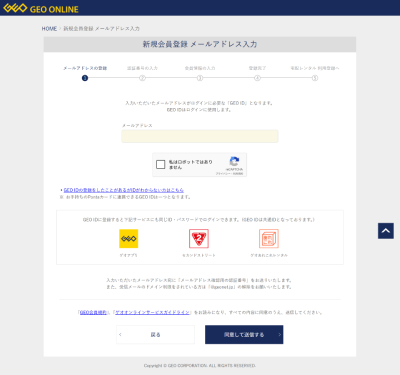Click the copyright GEO CORPORATION footer text
The image size is (400, 375).
pos(200,366)
